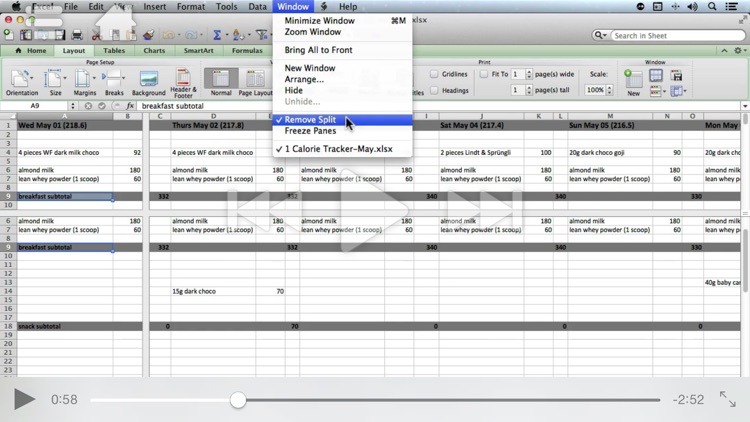Viewport: 750px width, 422px height.
Task: Open the ribbon gear settings dropdown
Action: [739, 50]
